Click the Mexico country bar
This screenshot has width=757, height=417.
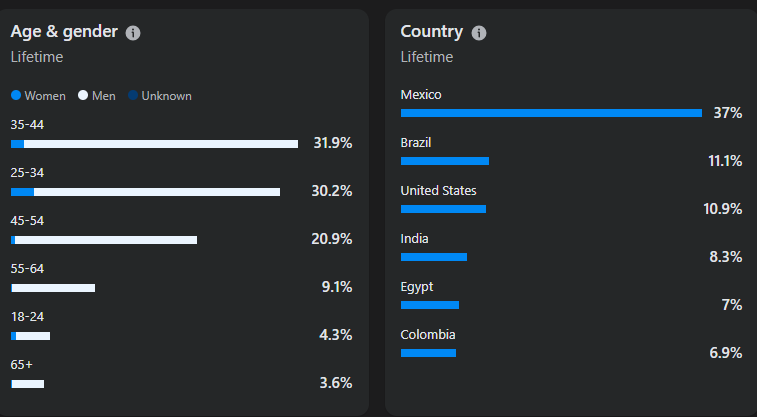[x=551, y=113]
